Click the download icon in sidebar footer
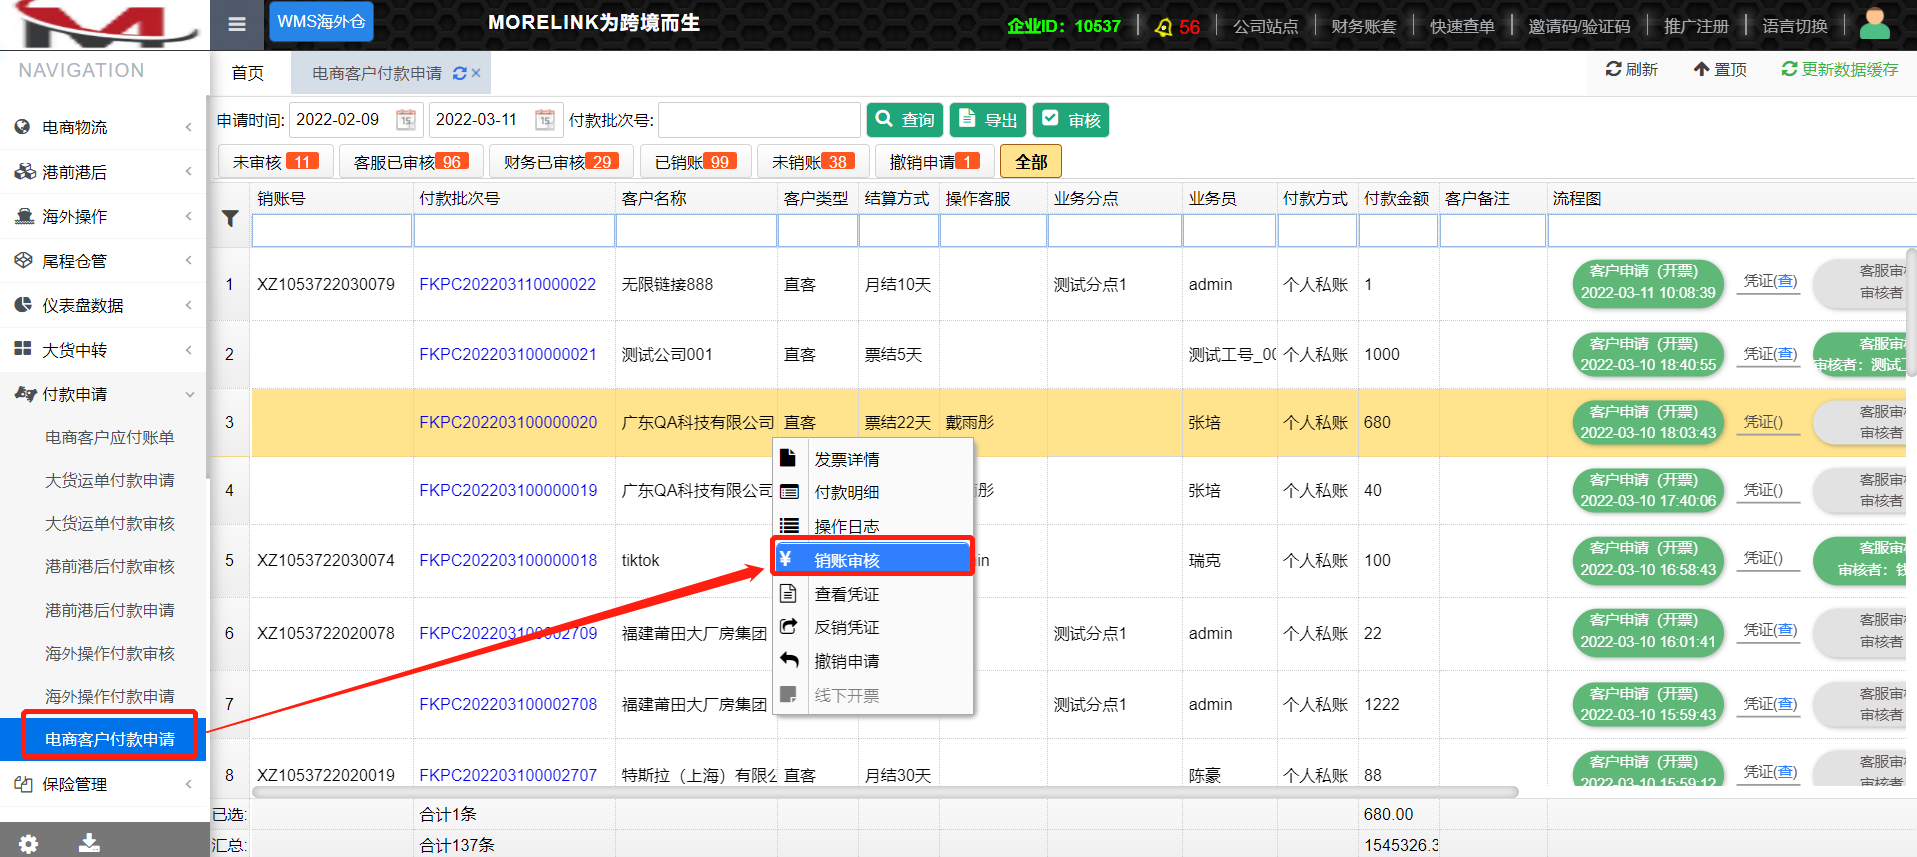Viewport: 1917px width, 857px height. click(89, 843)
